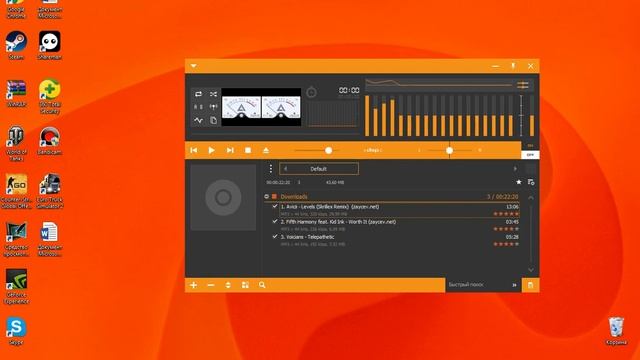Stop playback with the Stop button
This screenshot has height=360, width=640.
[248, 150]
